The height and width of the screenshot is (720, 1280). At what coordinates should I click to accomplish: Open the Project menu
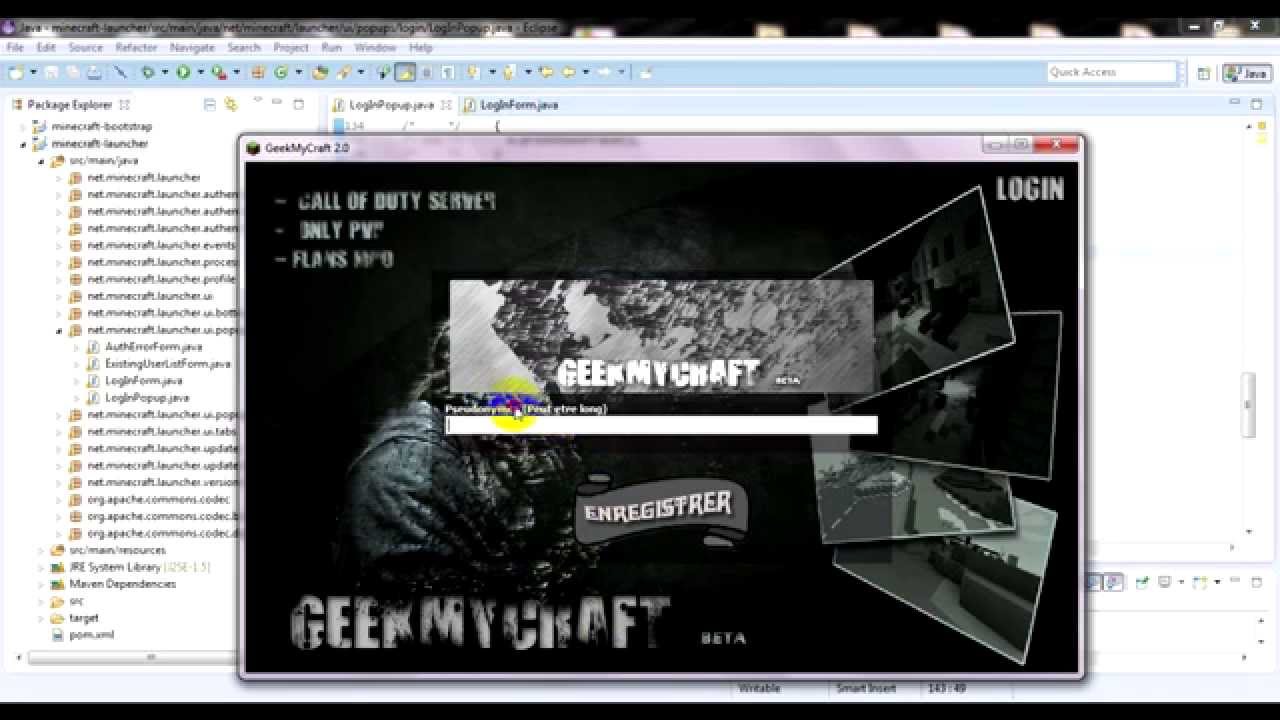[x=291, y=47]
